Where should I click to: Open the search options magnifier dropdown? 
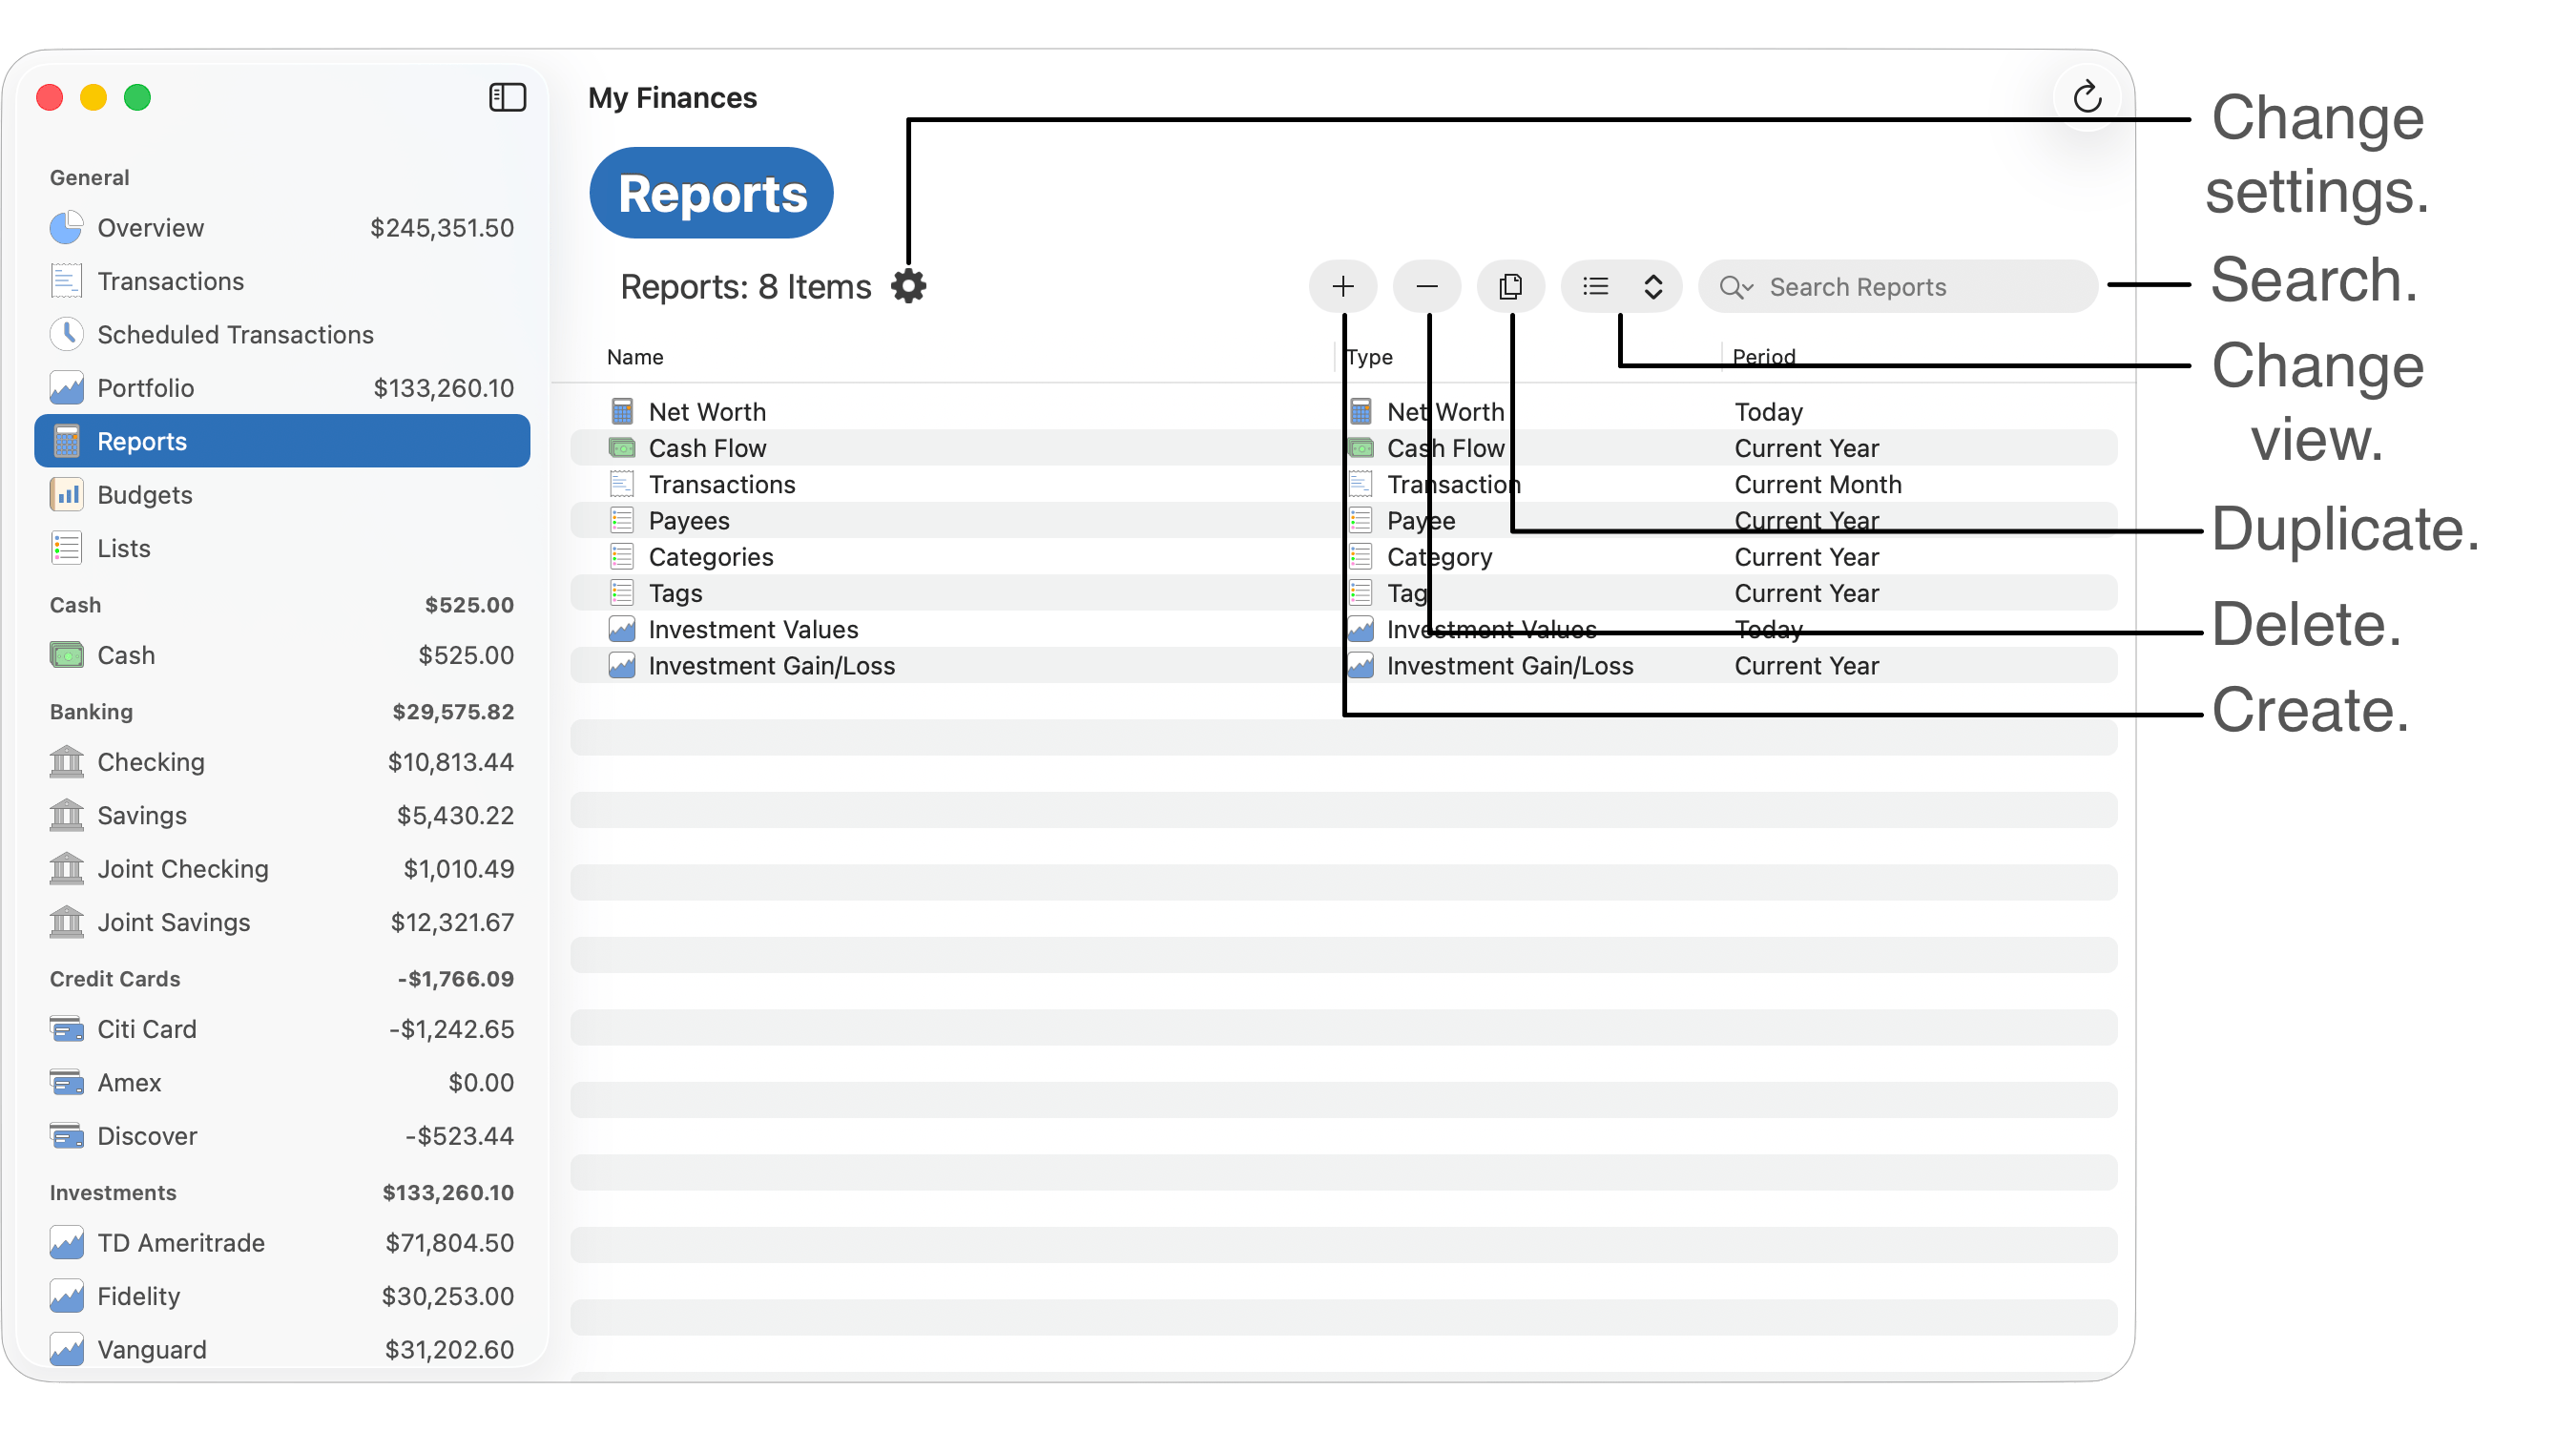pyautogui.click(x=1736, y=288)
